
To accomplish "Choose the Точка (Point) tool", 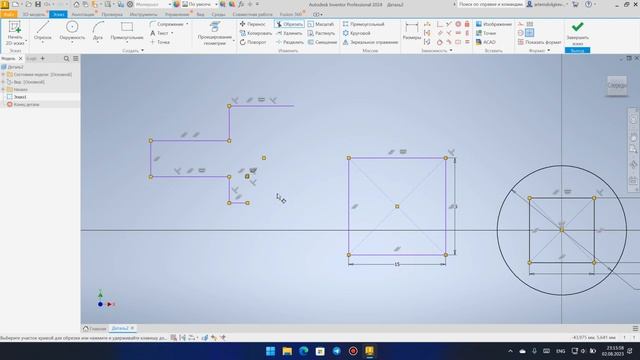I will pyautogui.click(x=160, y=42).
